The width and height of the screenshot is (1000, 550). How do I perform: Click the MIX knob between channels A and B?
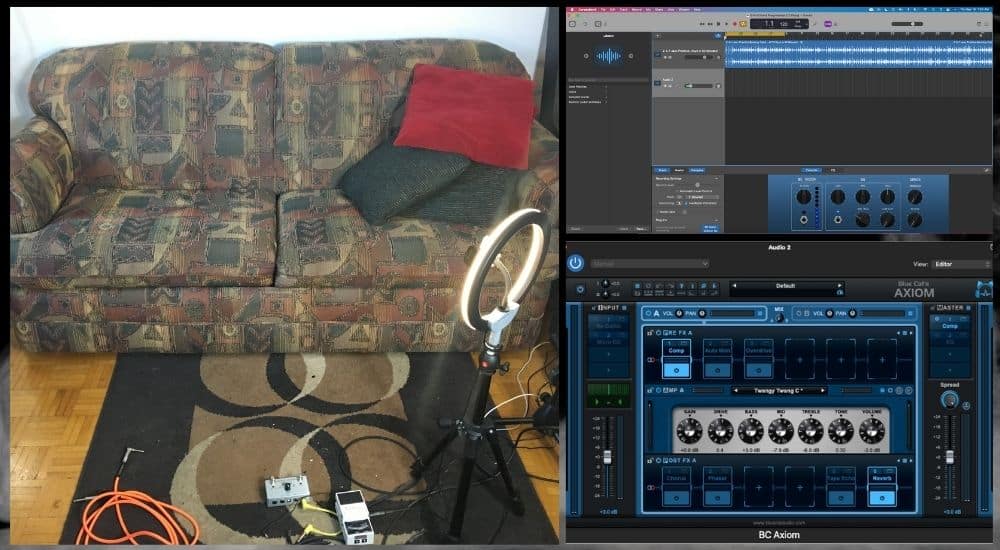pos(779,317)
